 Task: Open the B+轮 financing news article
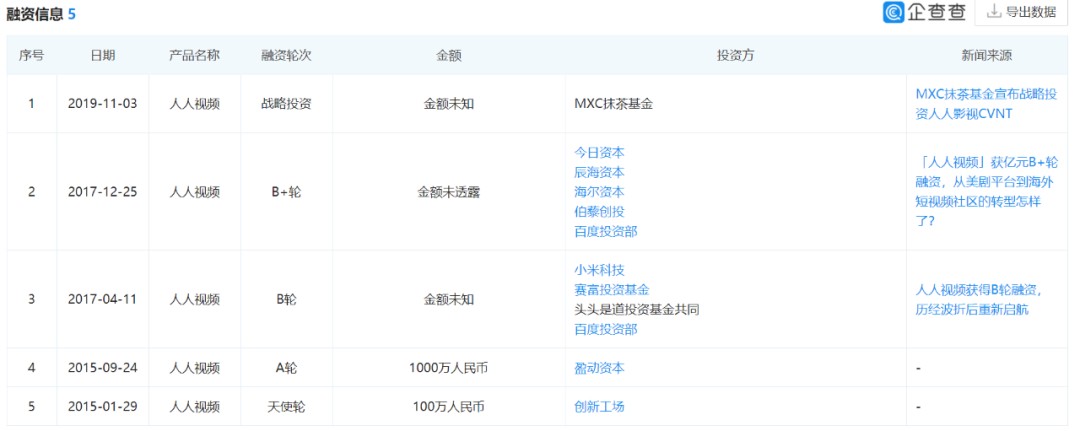986,191
